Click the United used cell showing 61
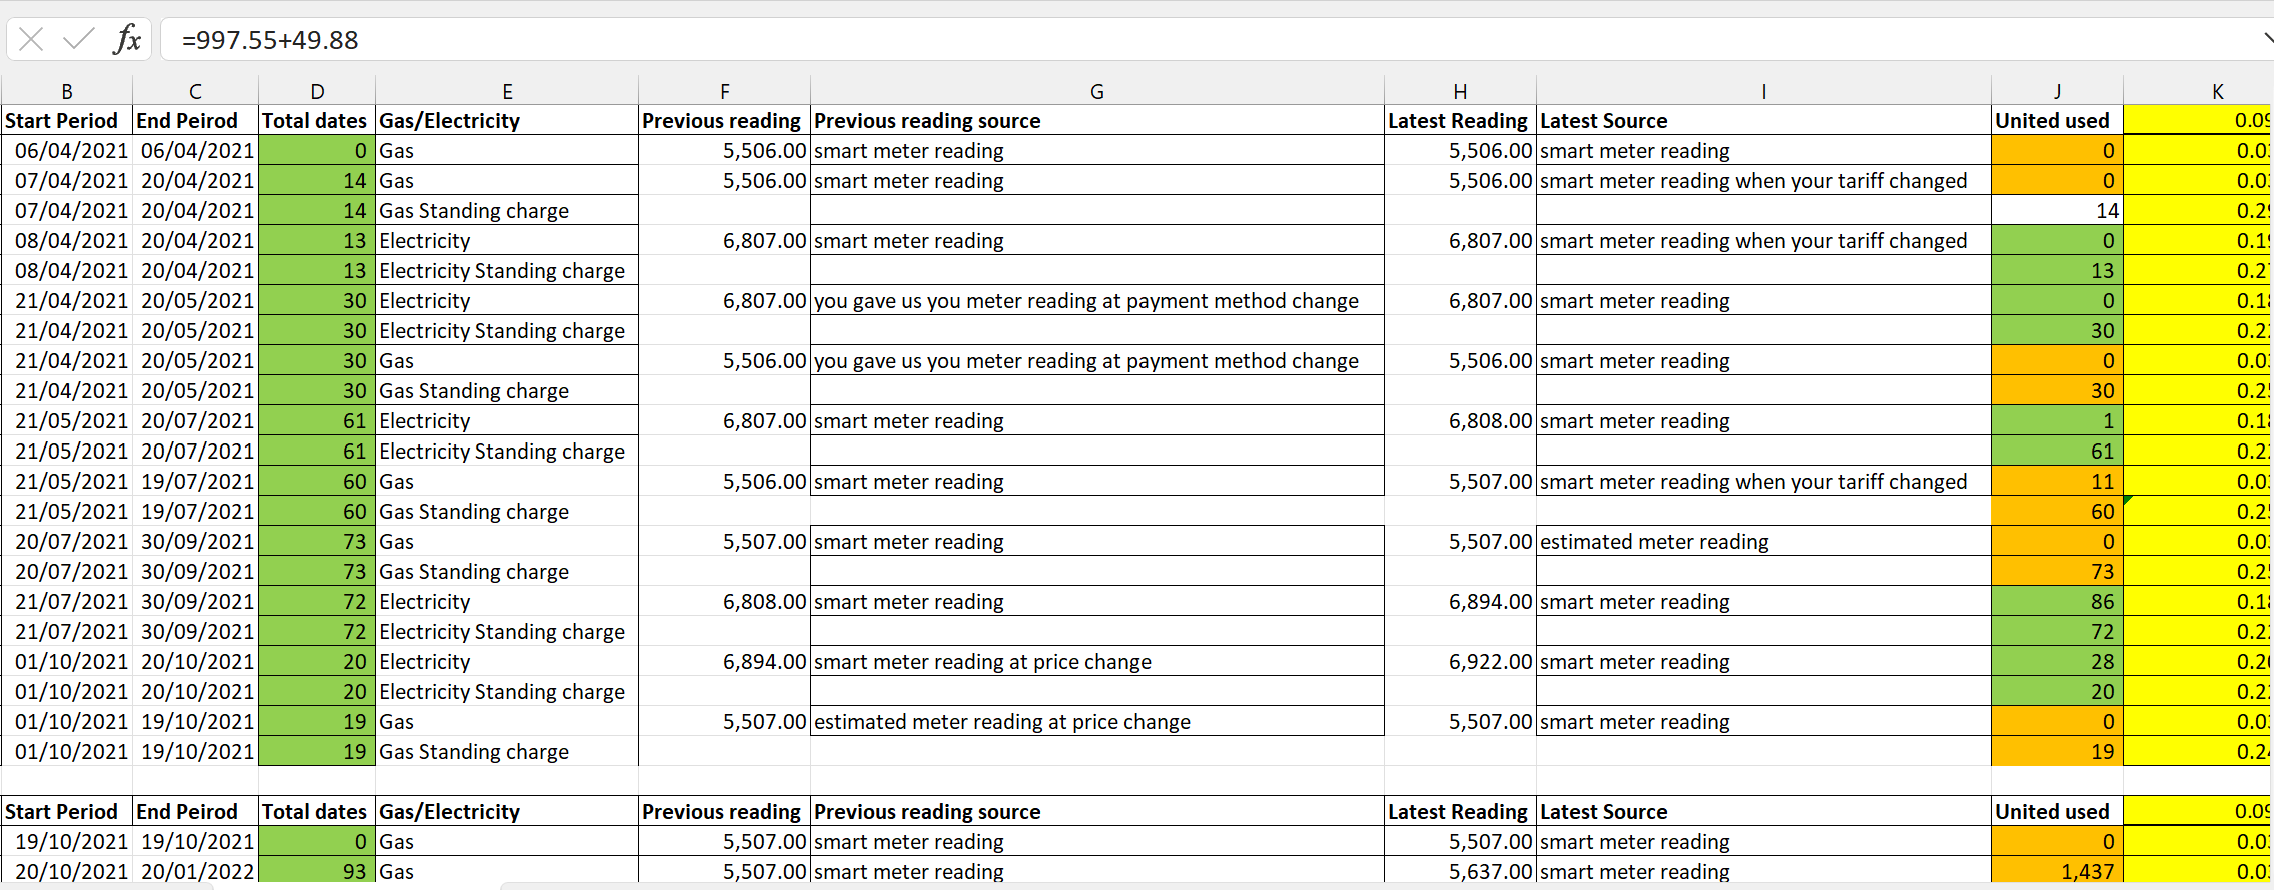The width and height of the screenshot is (2274, 890). pos(2057,451)
